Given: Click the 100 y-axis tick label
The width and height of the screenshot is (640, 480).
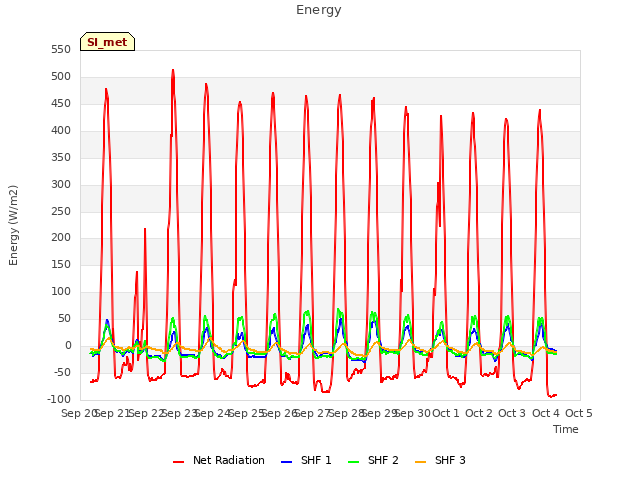Looking at the screenshot, I should click(x=61, y=291).
